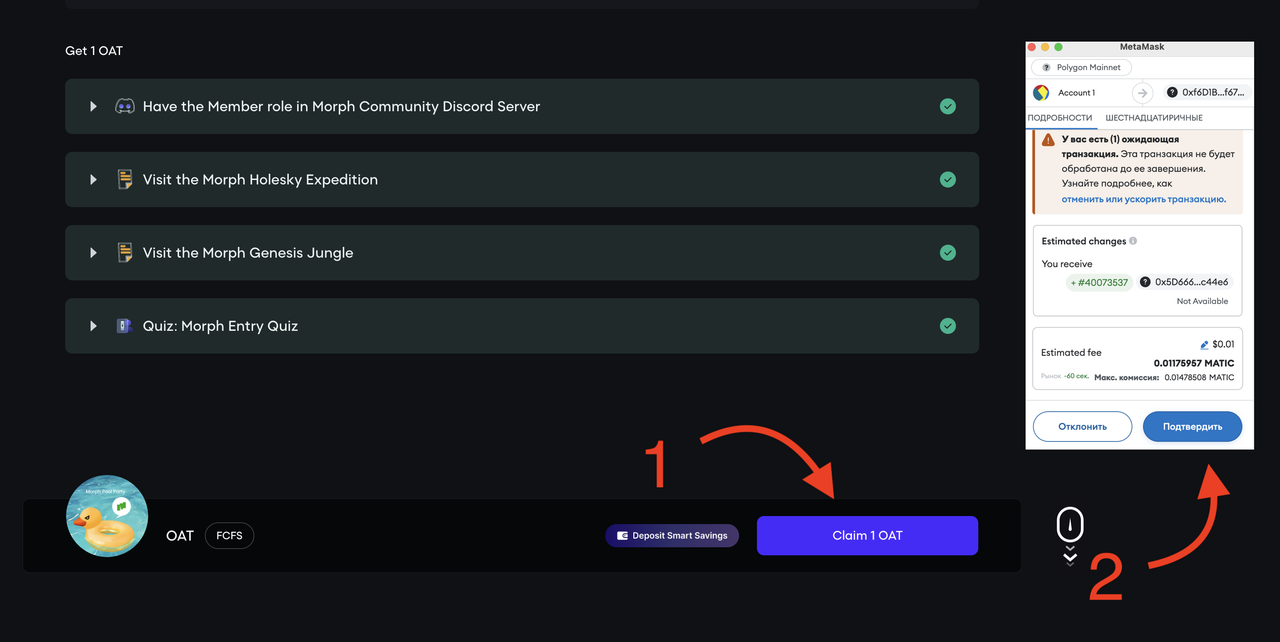
Task: Open the cancel or speed up transaction link
Action: (x=1143, y=199)
